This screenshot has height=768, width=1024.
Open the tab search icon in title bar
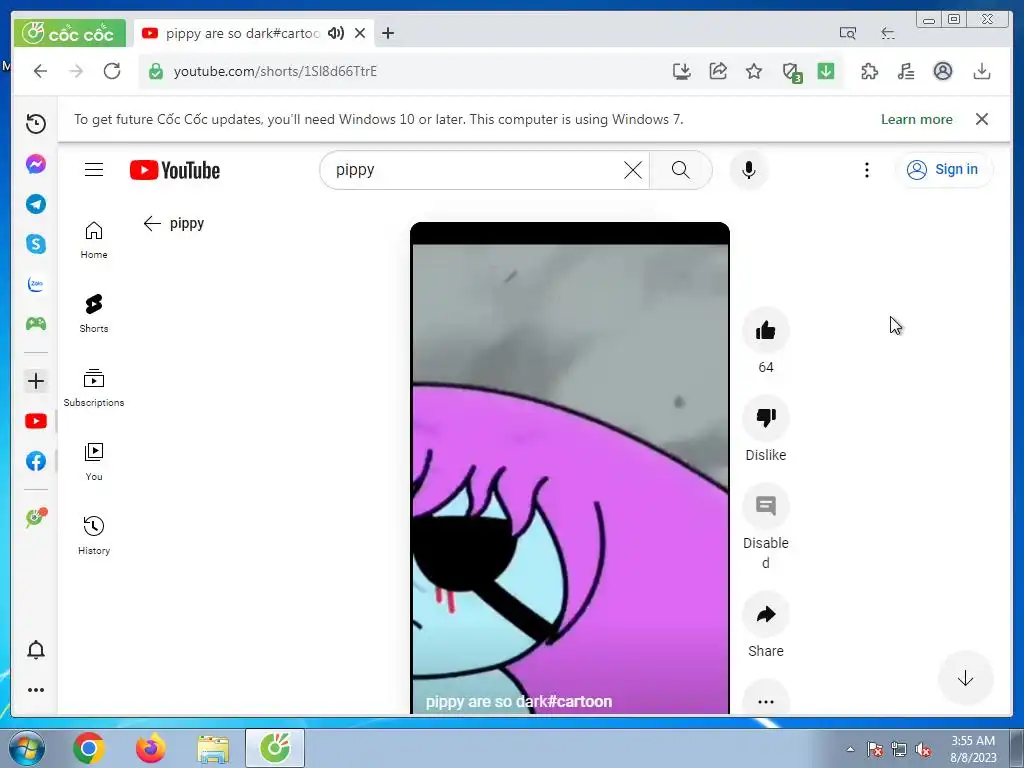click(848, 33)
